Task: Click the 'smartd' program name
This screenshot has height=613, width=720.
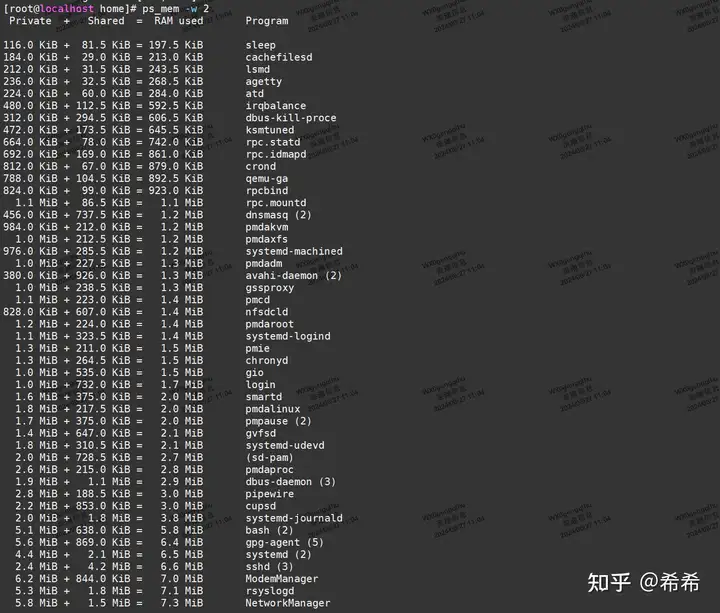Action: pyautogui.click(x=264, y=397)
